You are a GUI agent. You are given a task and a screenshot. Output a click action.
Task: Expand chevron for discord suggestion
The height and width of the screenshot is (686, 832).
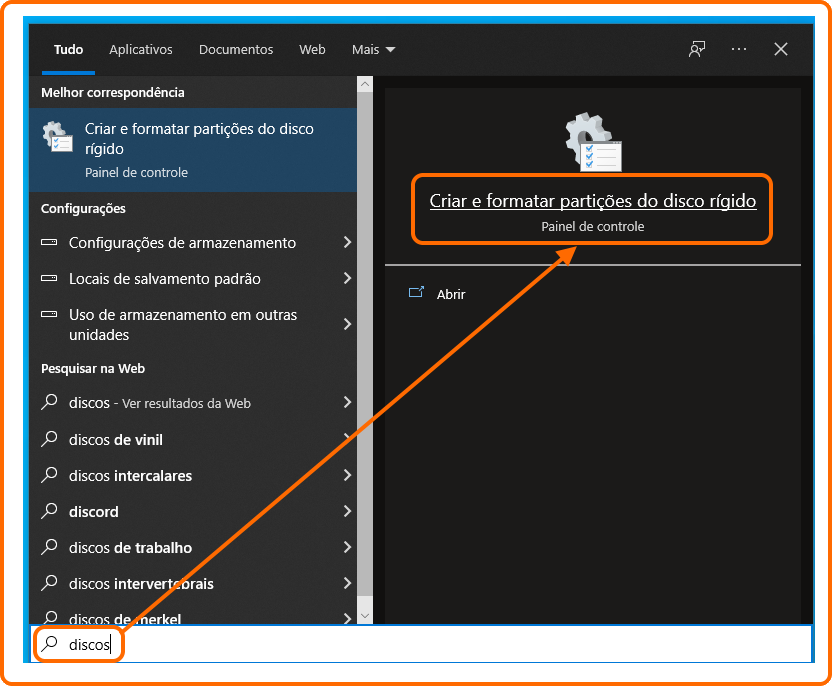point(347,511)
